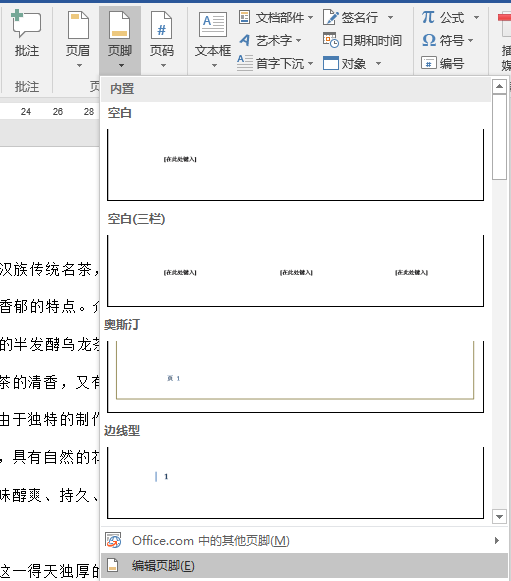Image resolution: width=511 pixels, height=581 pixels.
Task: Choose the 空白 footer thumbnail
Action: 295,165
